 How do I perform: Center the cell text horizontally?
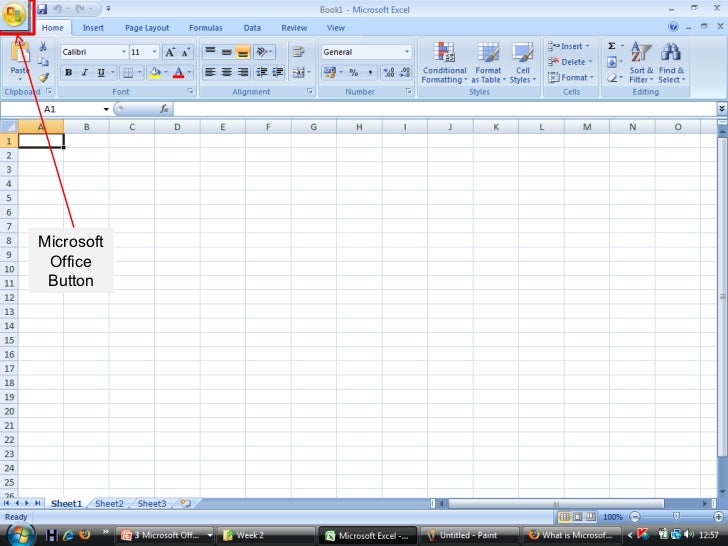click(x=226, y=72)
